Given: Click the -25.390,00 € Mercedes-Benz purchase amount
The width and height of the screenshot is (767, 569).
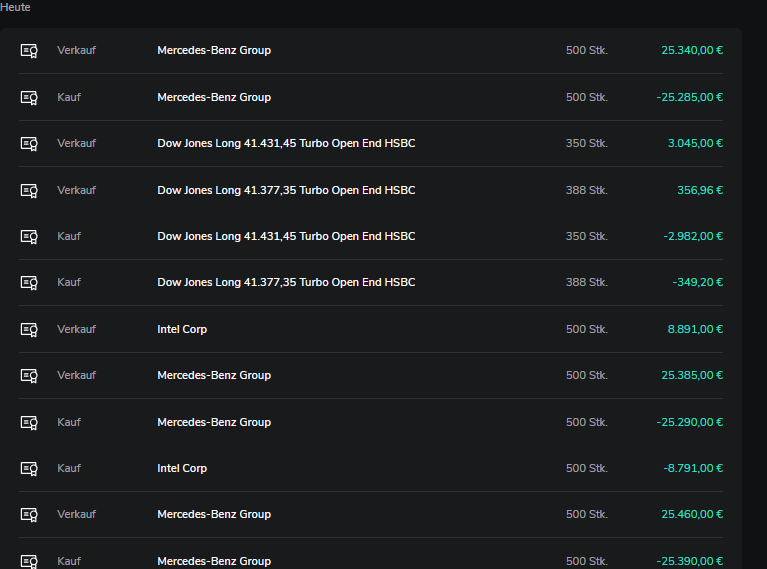Looking at the screenshot, I should (690, 561).
